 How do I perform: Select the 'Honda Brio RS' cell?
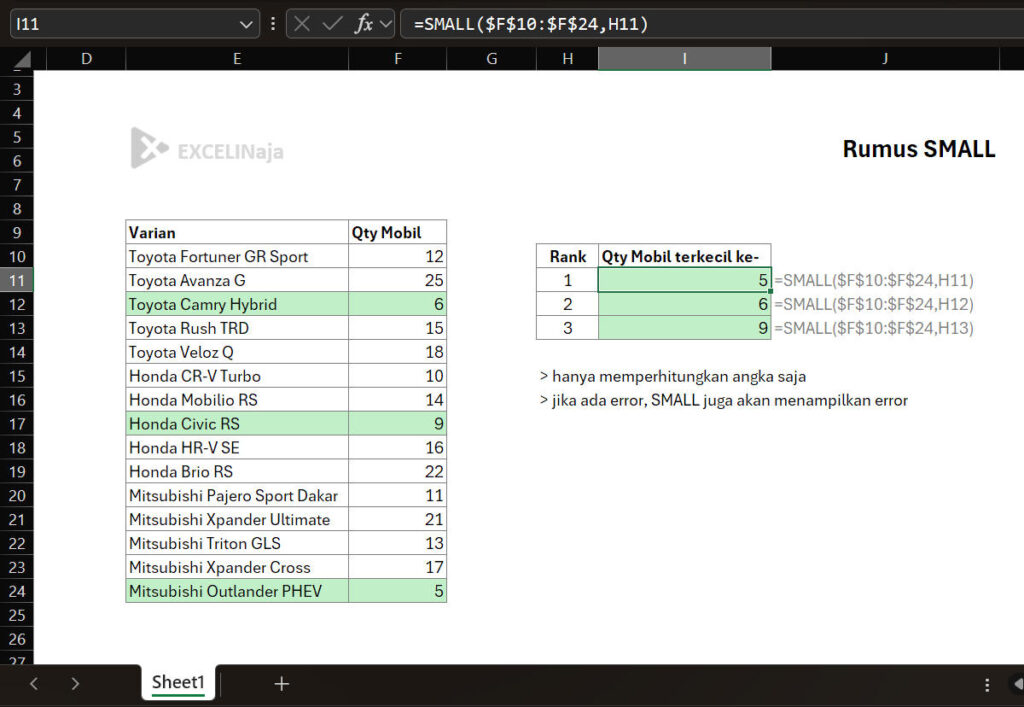click(x=237, y=472)
